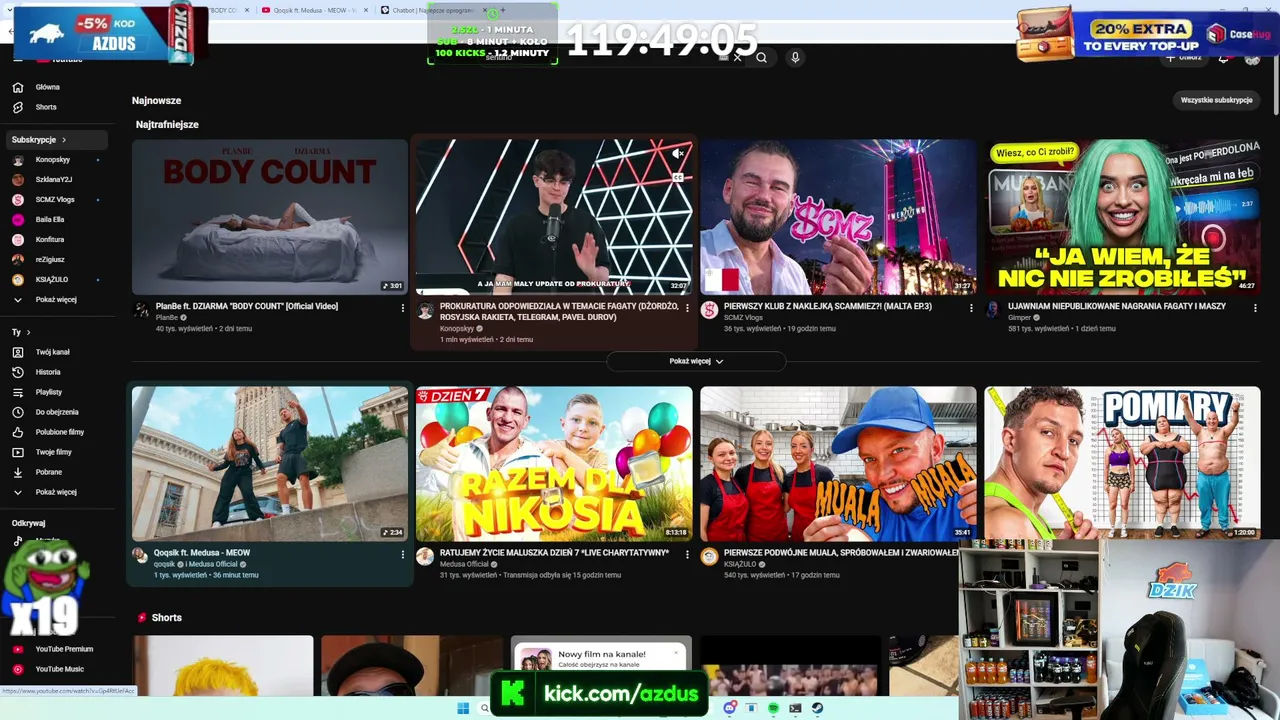
Task: Open the Gimper channel link under video
Action: (x=1020, y=317)
